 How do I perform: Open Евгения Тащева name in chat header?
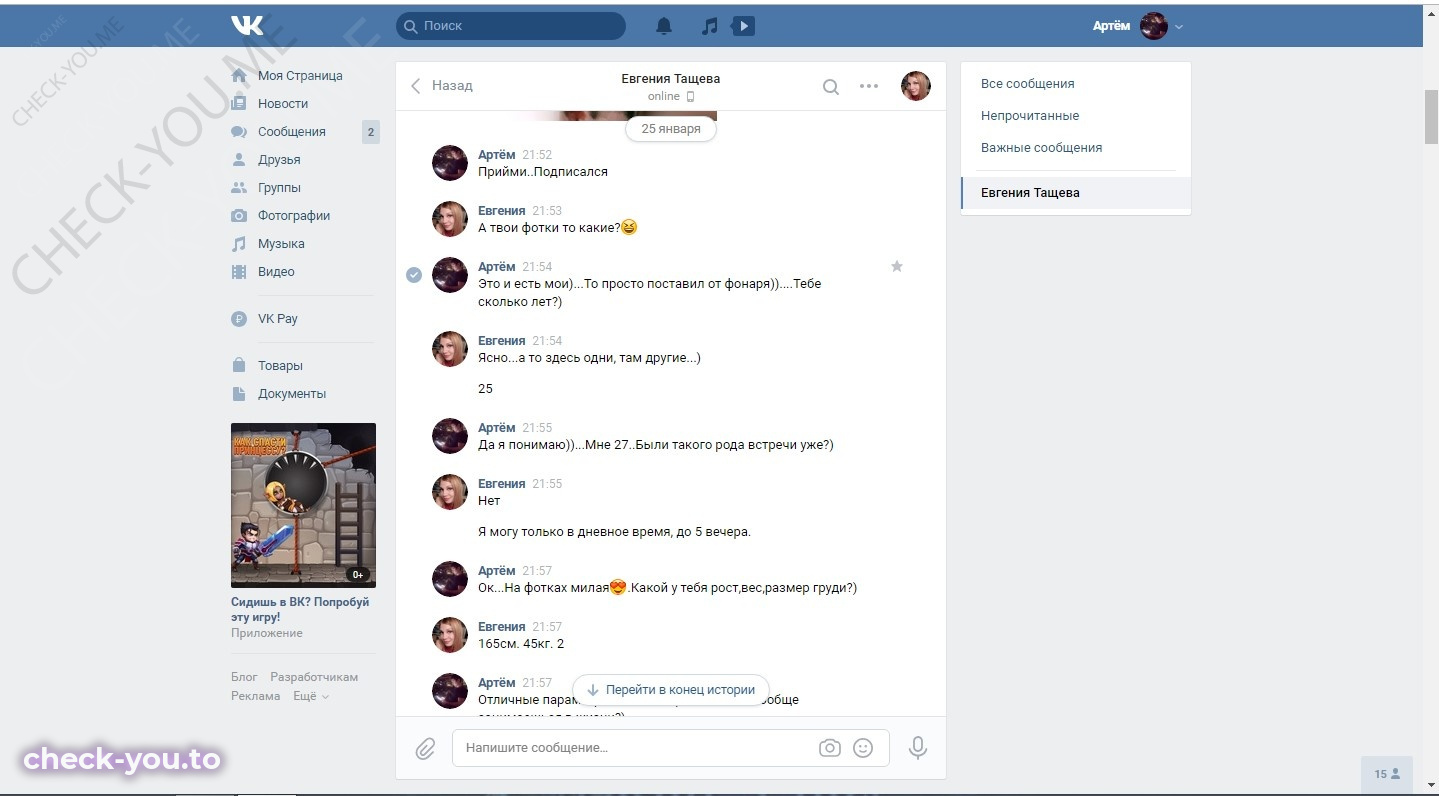click(x=670, y=79)
